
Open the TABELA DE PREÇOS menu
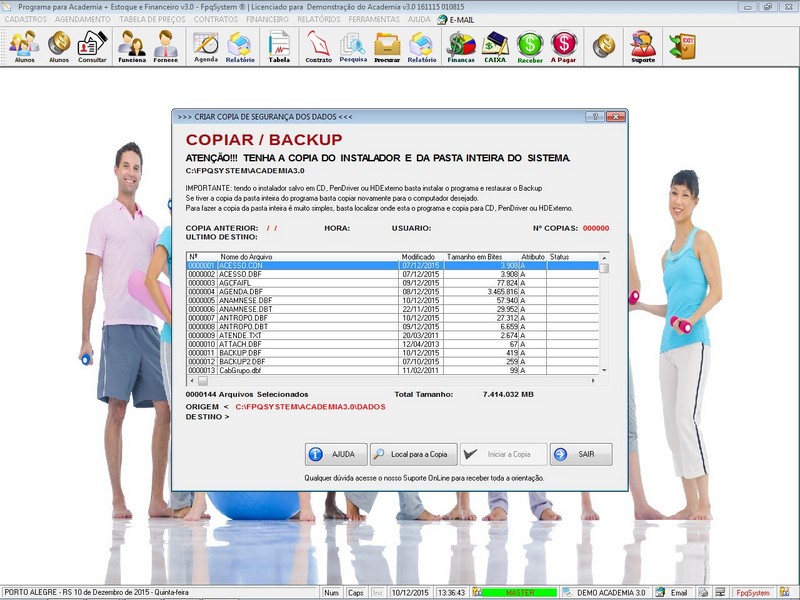(x=152, y=19)
